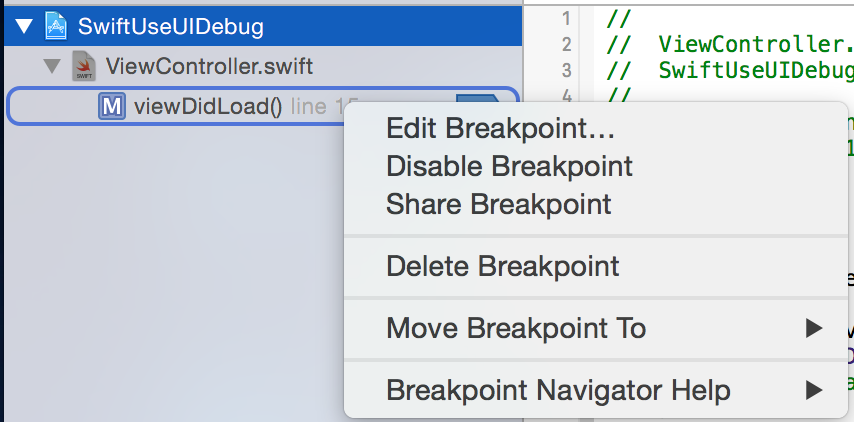
Task: Click line number 3 in the editor gutter
Action: click(x=567, y=70)
